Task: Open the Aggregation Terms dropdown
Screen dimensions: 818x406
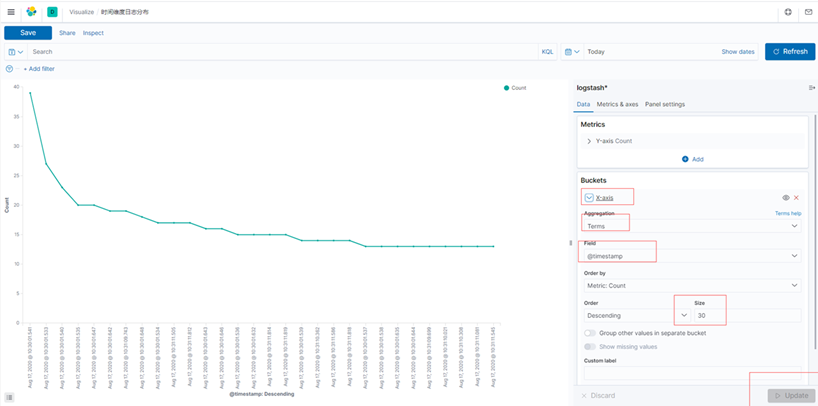Action: [x=693, y=226]
